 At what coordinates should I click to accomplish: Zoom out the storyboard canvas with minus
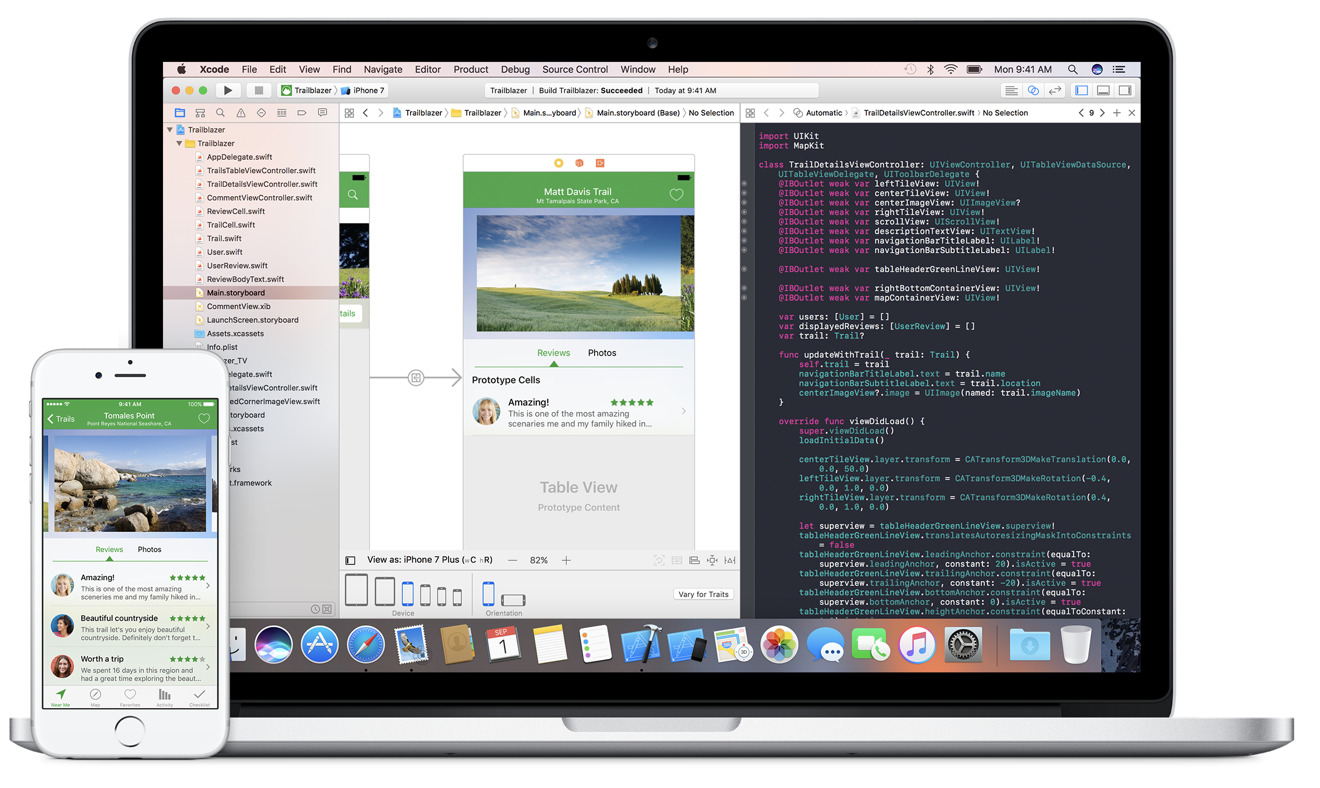[x=512, y=560]
